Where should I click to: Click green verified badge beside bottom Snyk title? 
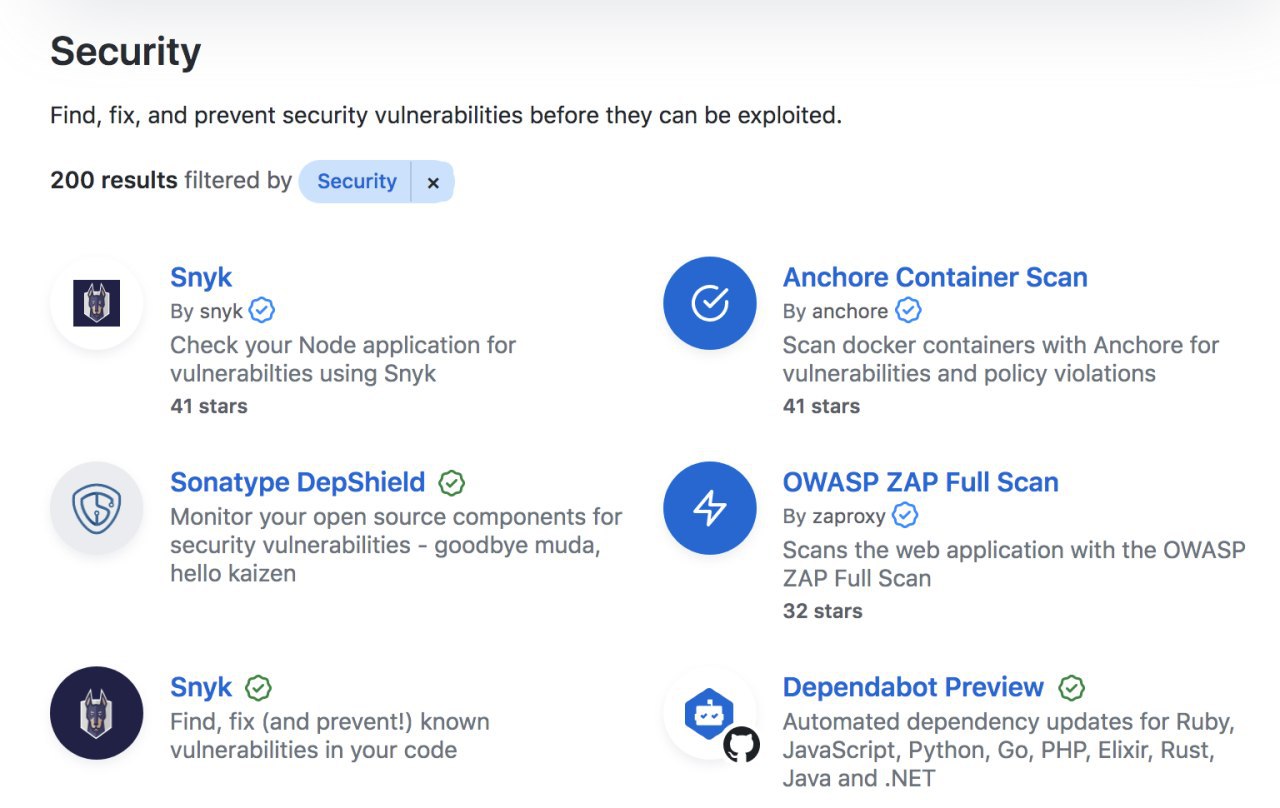259,688
